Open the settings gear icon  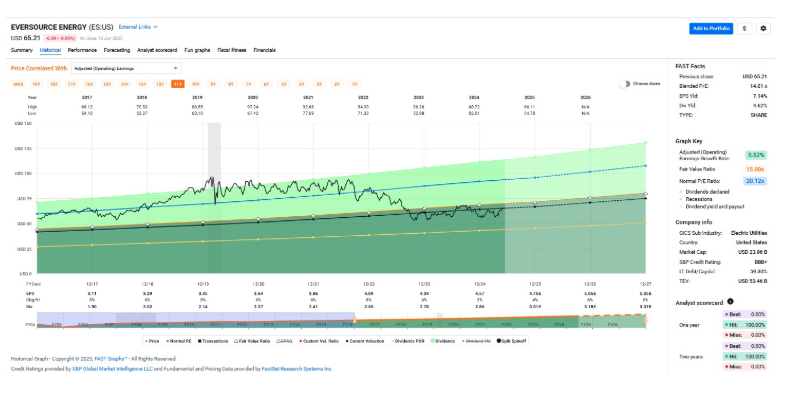pos(763,29)
